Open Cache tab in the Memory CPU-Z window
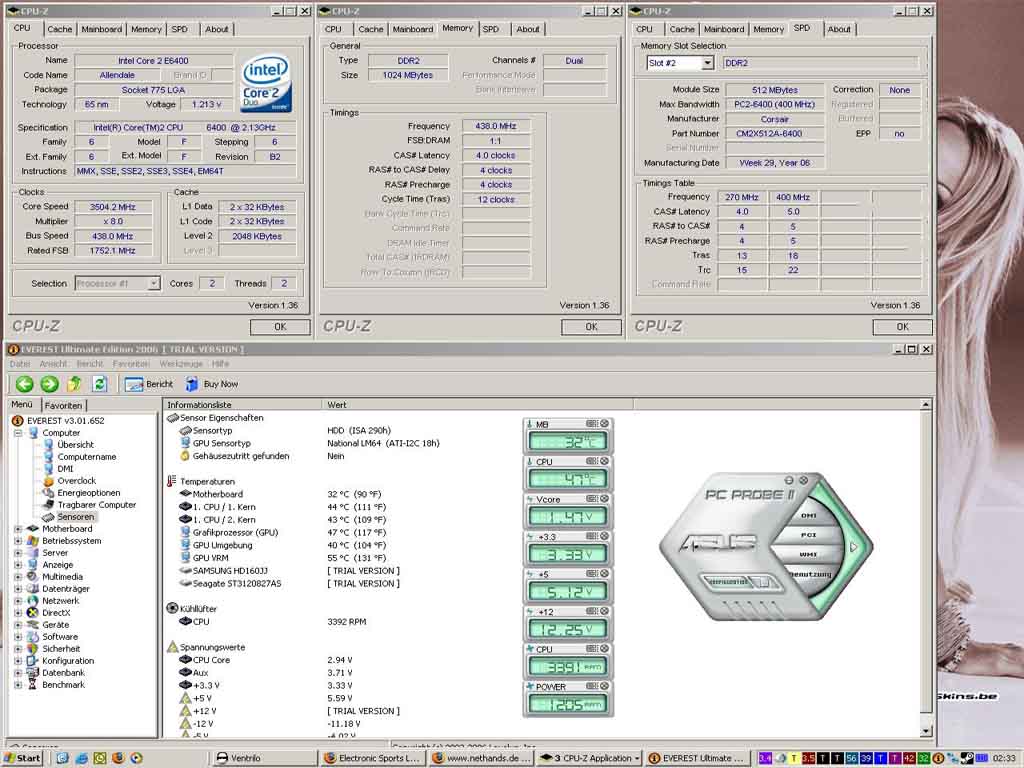 pyautogui.click(x=370, y=29)
